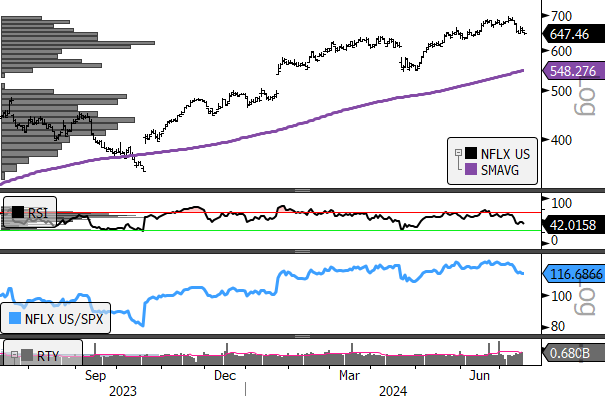Click the purple SMAVG legend color swatch
The image size is (605, 396).
point(471,169)
